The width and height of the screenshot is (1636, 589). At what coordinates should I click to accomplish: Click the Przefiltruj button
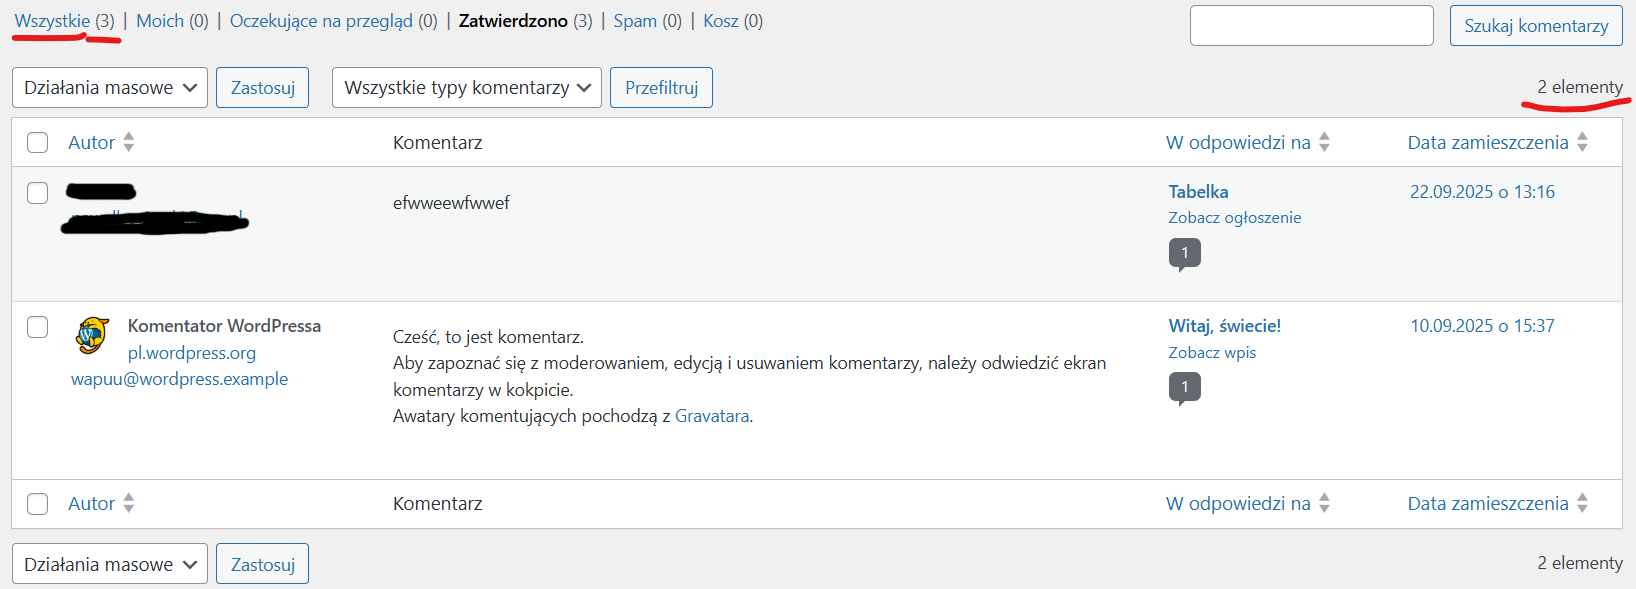point(661,88)
